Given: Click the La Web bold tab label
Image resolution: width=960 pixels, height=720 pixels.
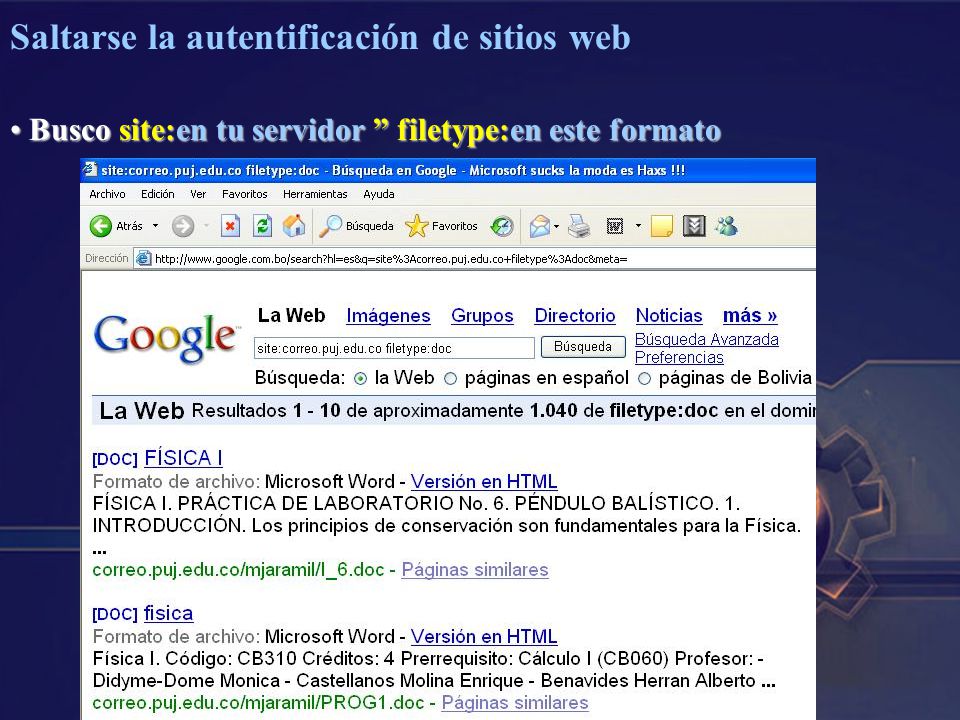Looking at the screenshot, I should coord(291,315).
